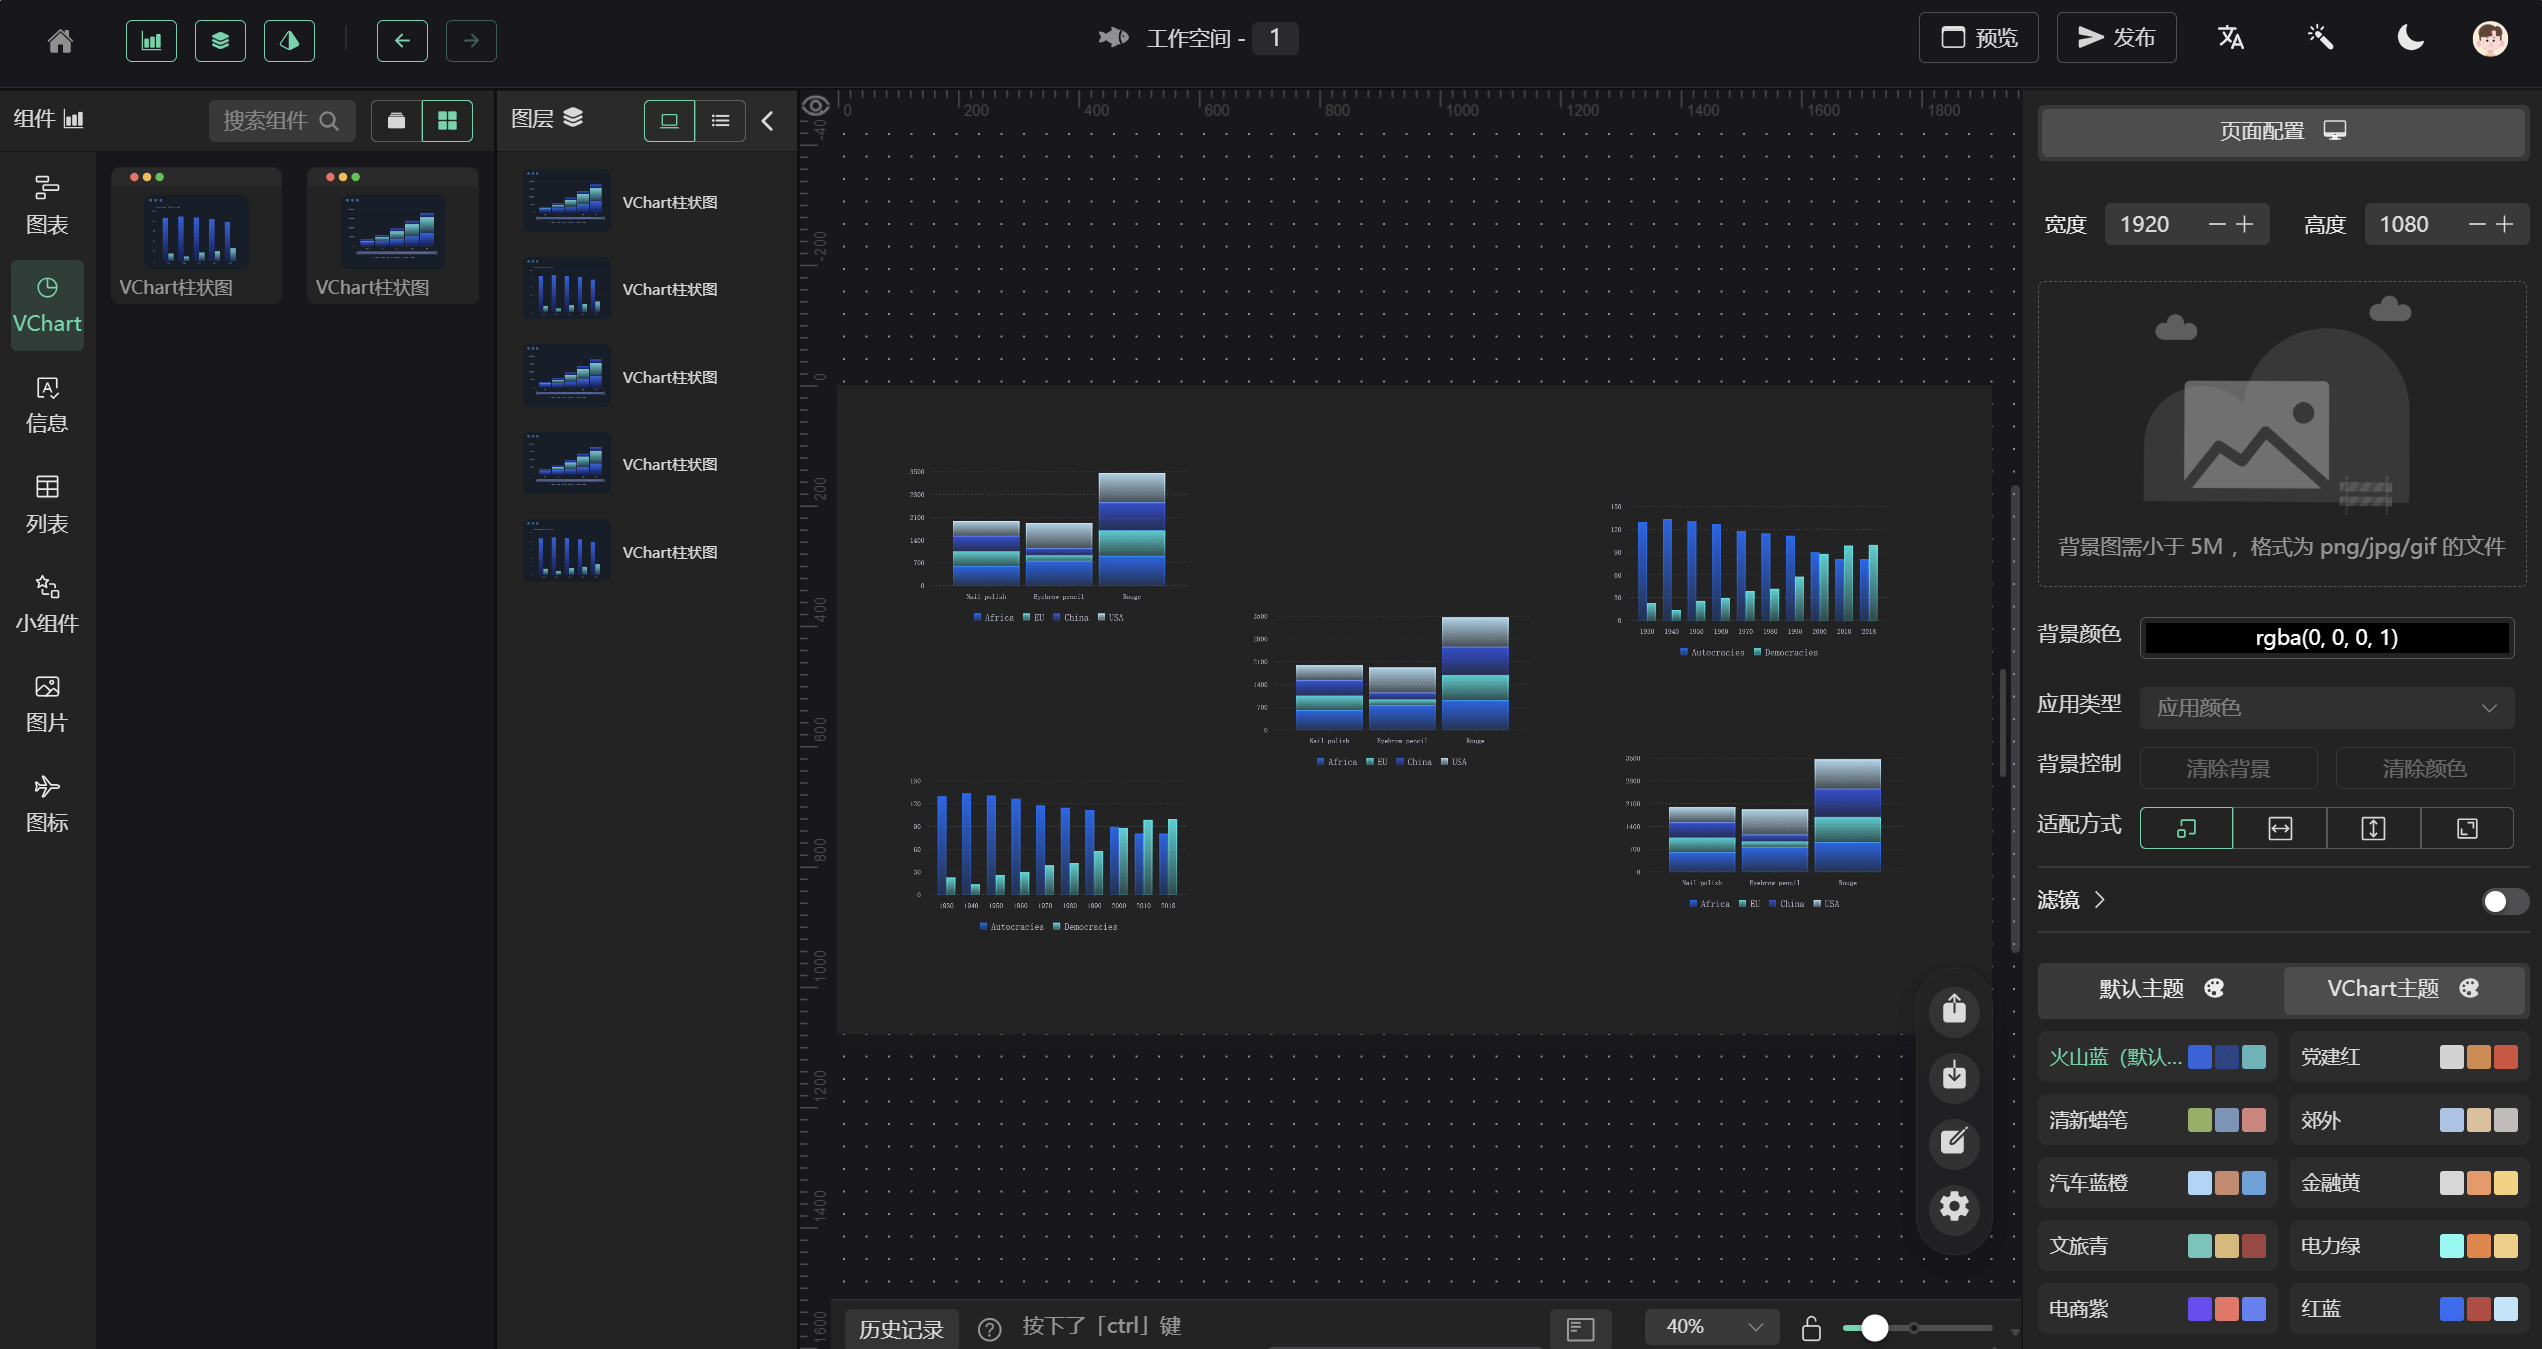This screenshot has width=2542, height=1349.
Task: Click the import download floating icon
Action: (x=1954, y=1076)
